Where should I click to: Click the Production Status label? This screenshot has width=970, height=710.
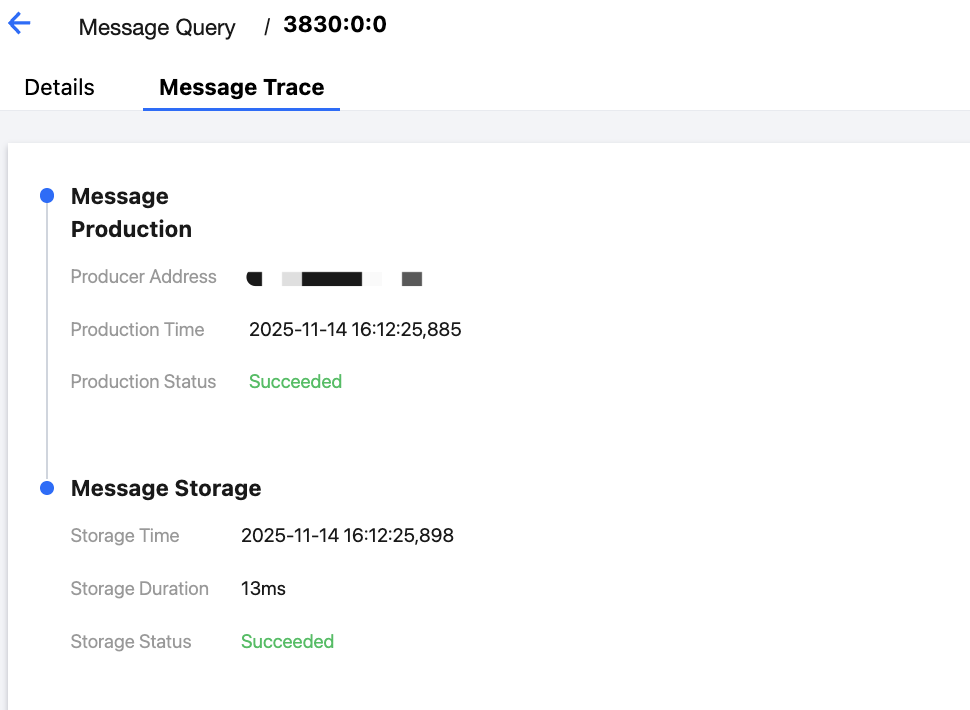click(143, 381)
